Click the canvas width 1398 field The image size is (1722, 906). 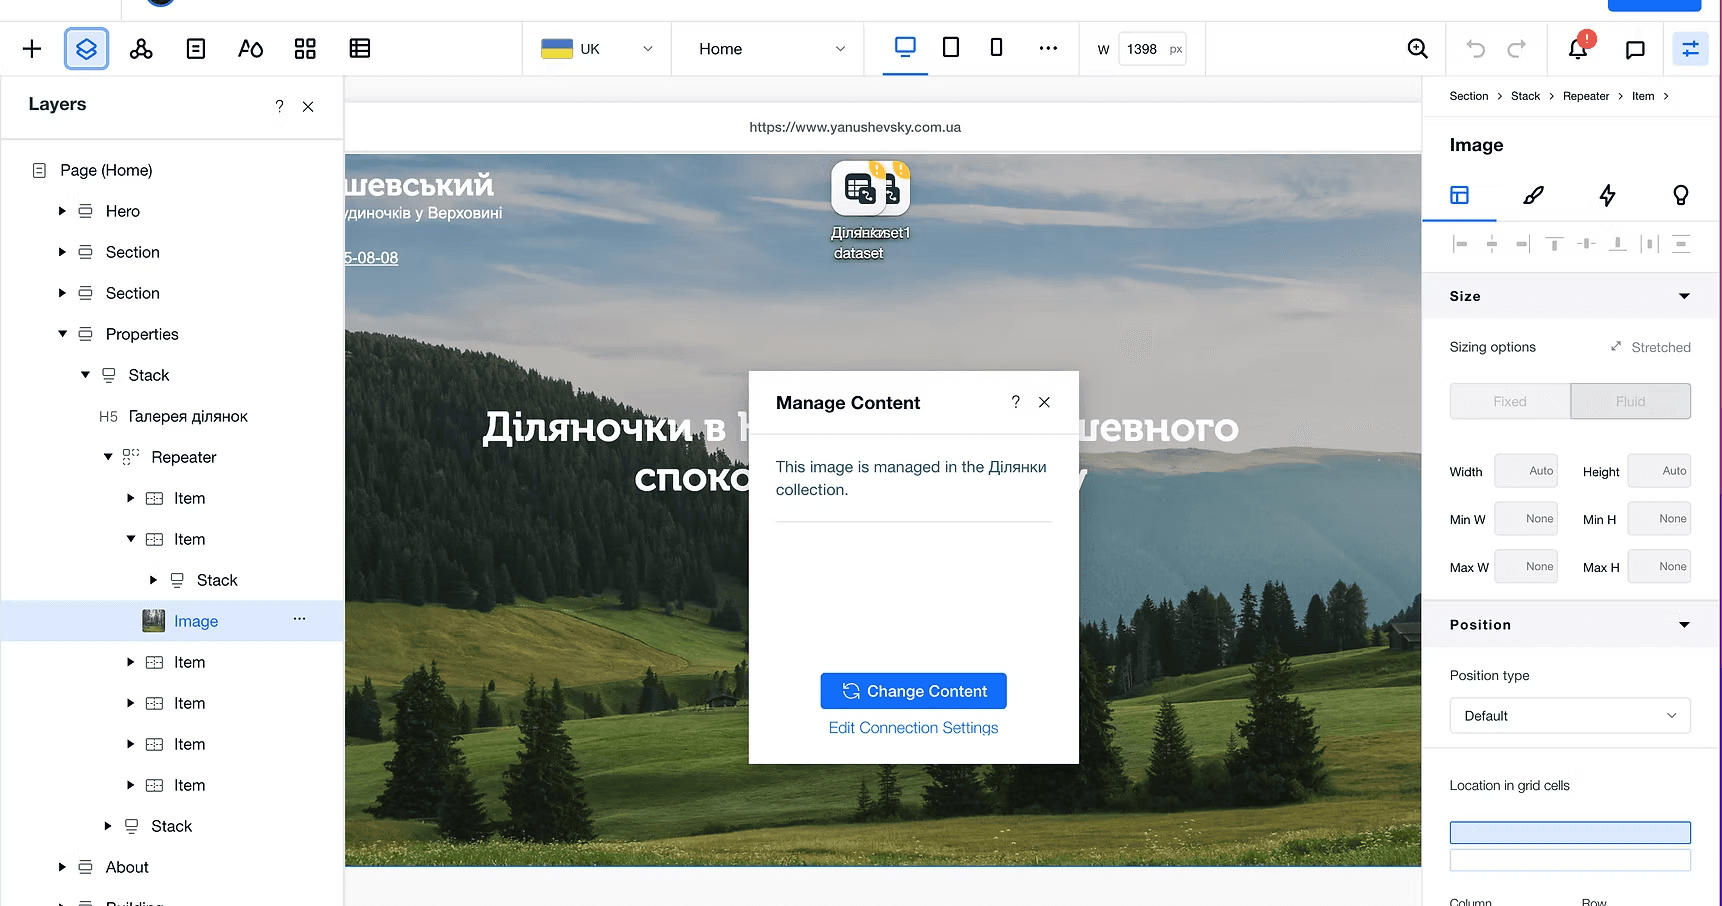tap(1152, 49)
